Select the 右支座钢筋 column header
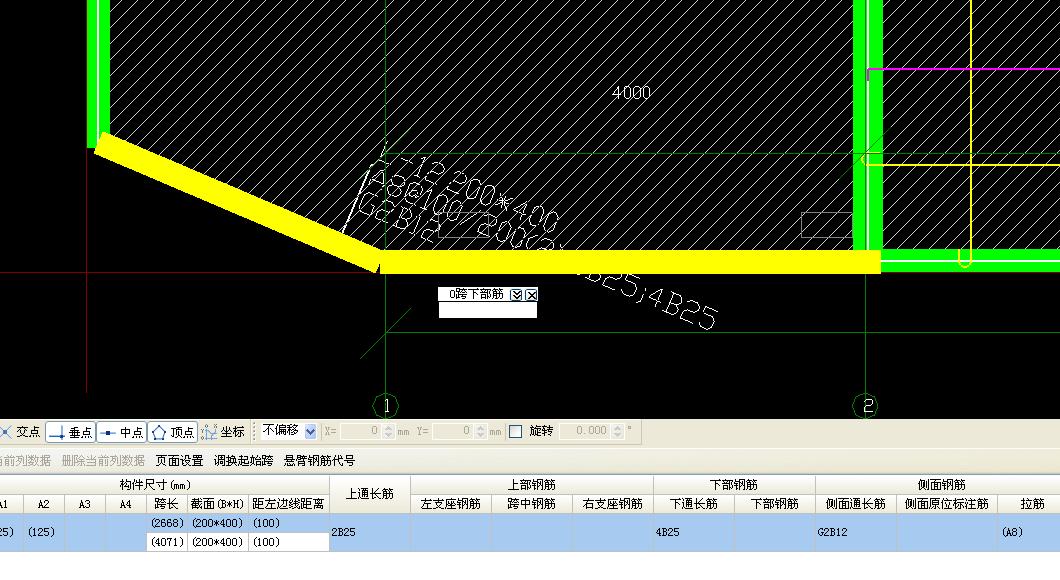 612,504
